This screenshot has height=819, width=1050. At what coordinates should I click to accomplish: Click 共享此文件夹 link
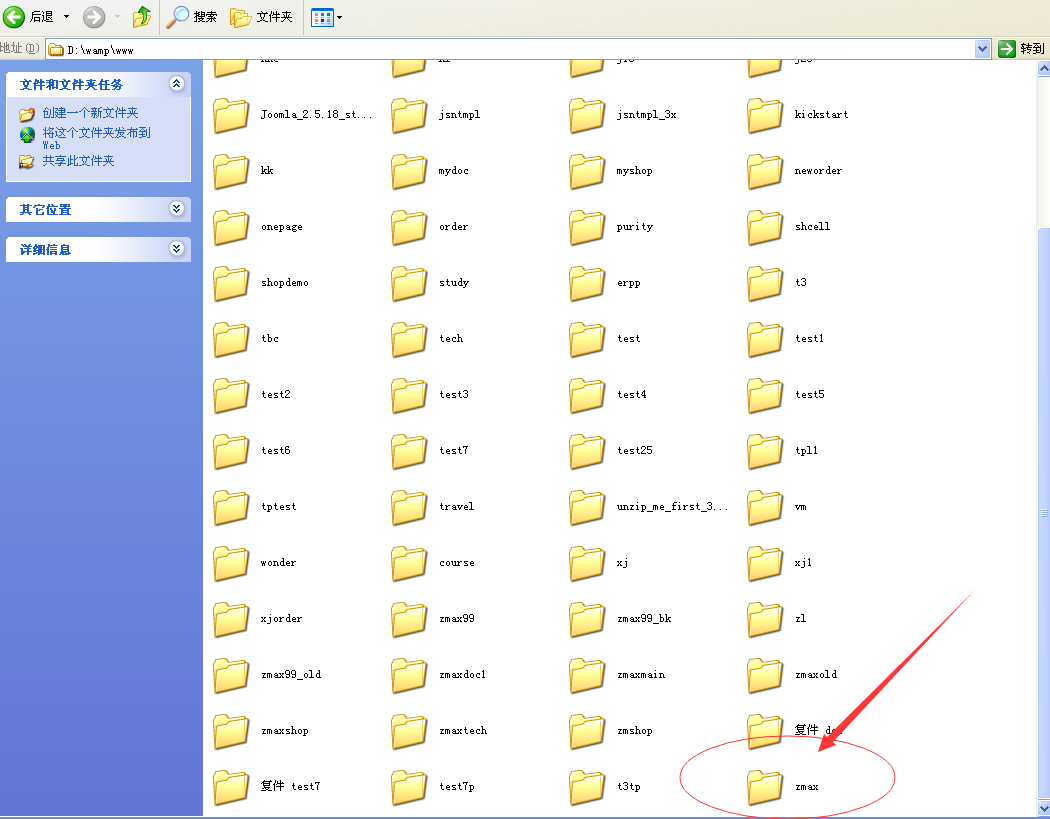click(78, 161)
